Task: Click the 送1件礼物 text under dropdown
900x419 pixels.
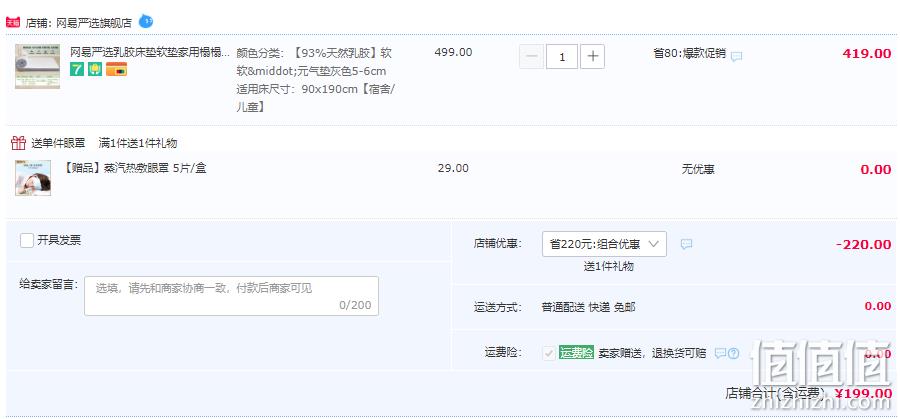Action: click(x=608, y=266)
